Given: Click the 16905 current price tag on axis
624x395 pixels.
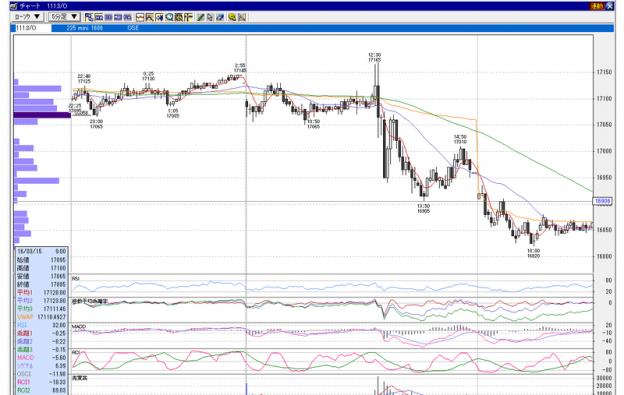Looking at the screenshot, I should click(602, 201).
